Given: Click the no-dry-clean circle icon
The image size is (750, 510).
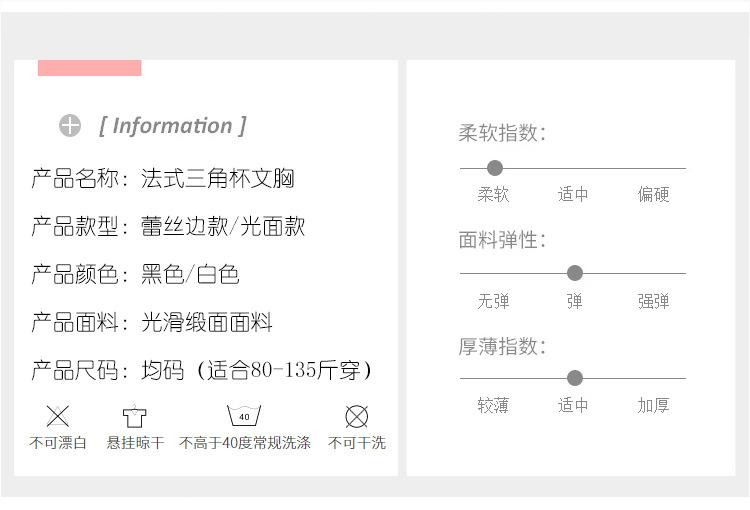Looking at the screenshot, I should point(356,416).
